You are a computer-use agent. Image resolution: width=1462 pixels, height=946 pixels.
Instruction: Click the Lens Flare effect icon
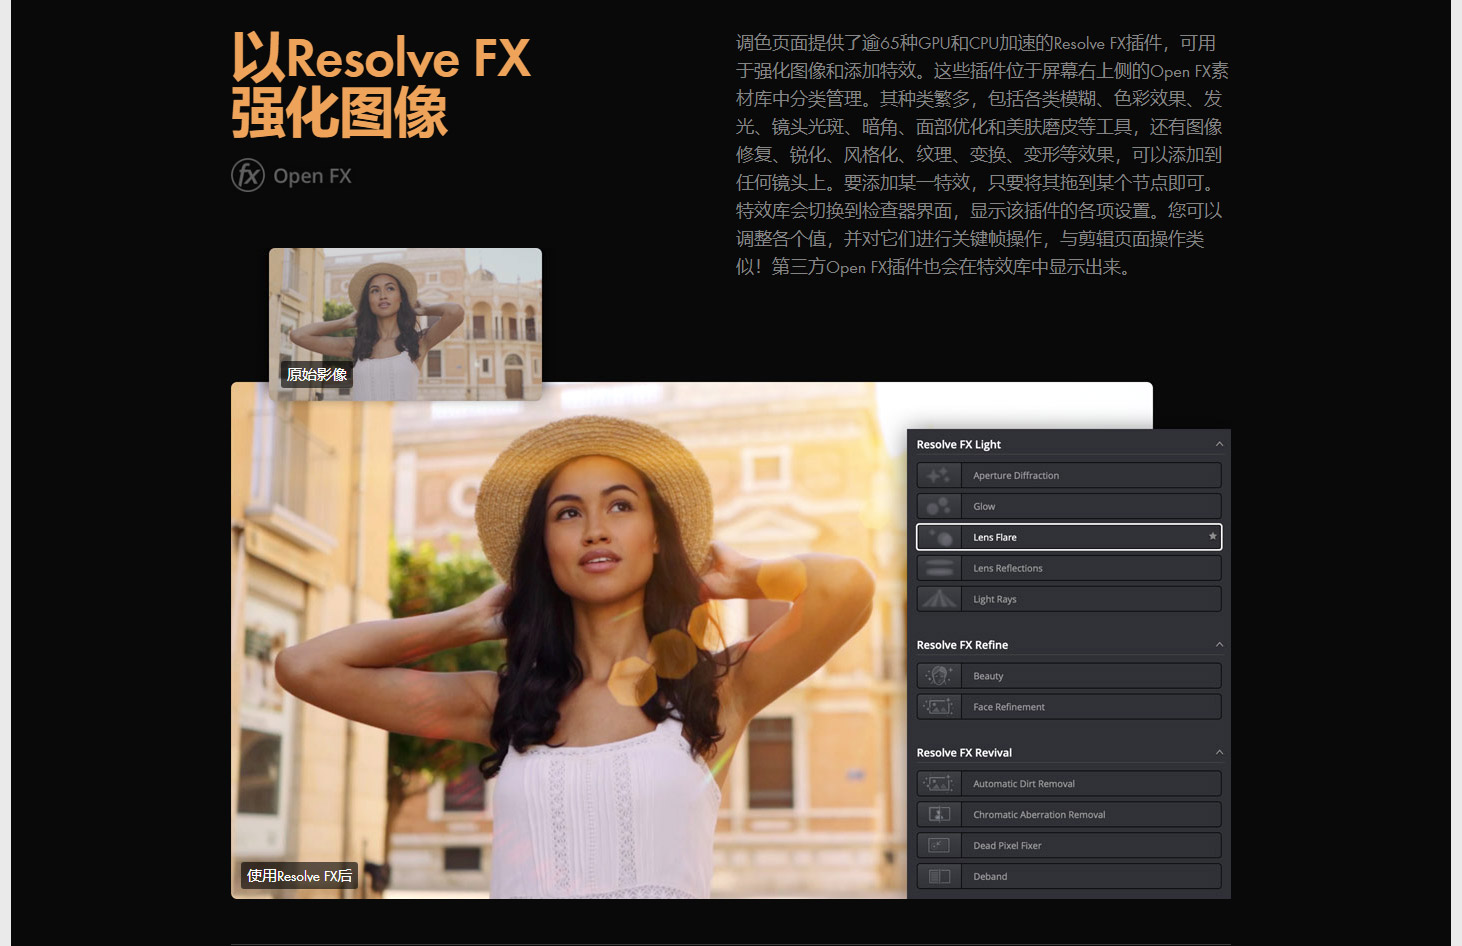click(x=939, y=537)
